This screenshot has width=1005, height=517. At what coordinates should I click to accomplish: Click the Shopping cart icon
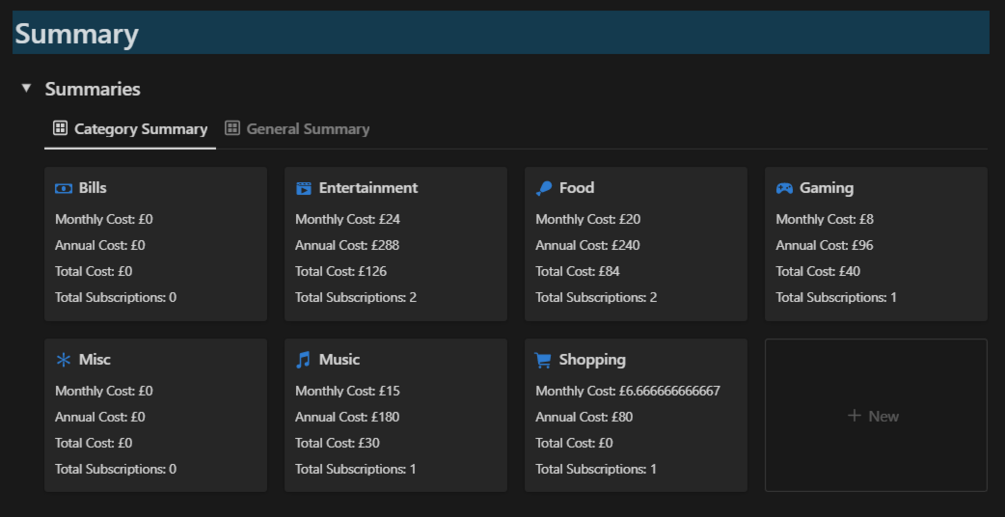543,360
